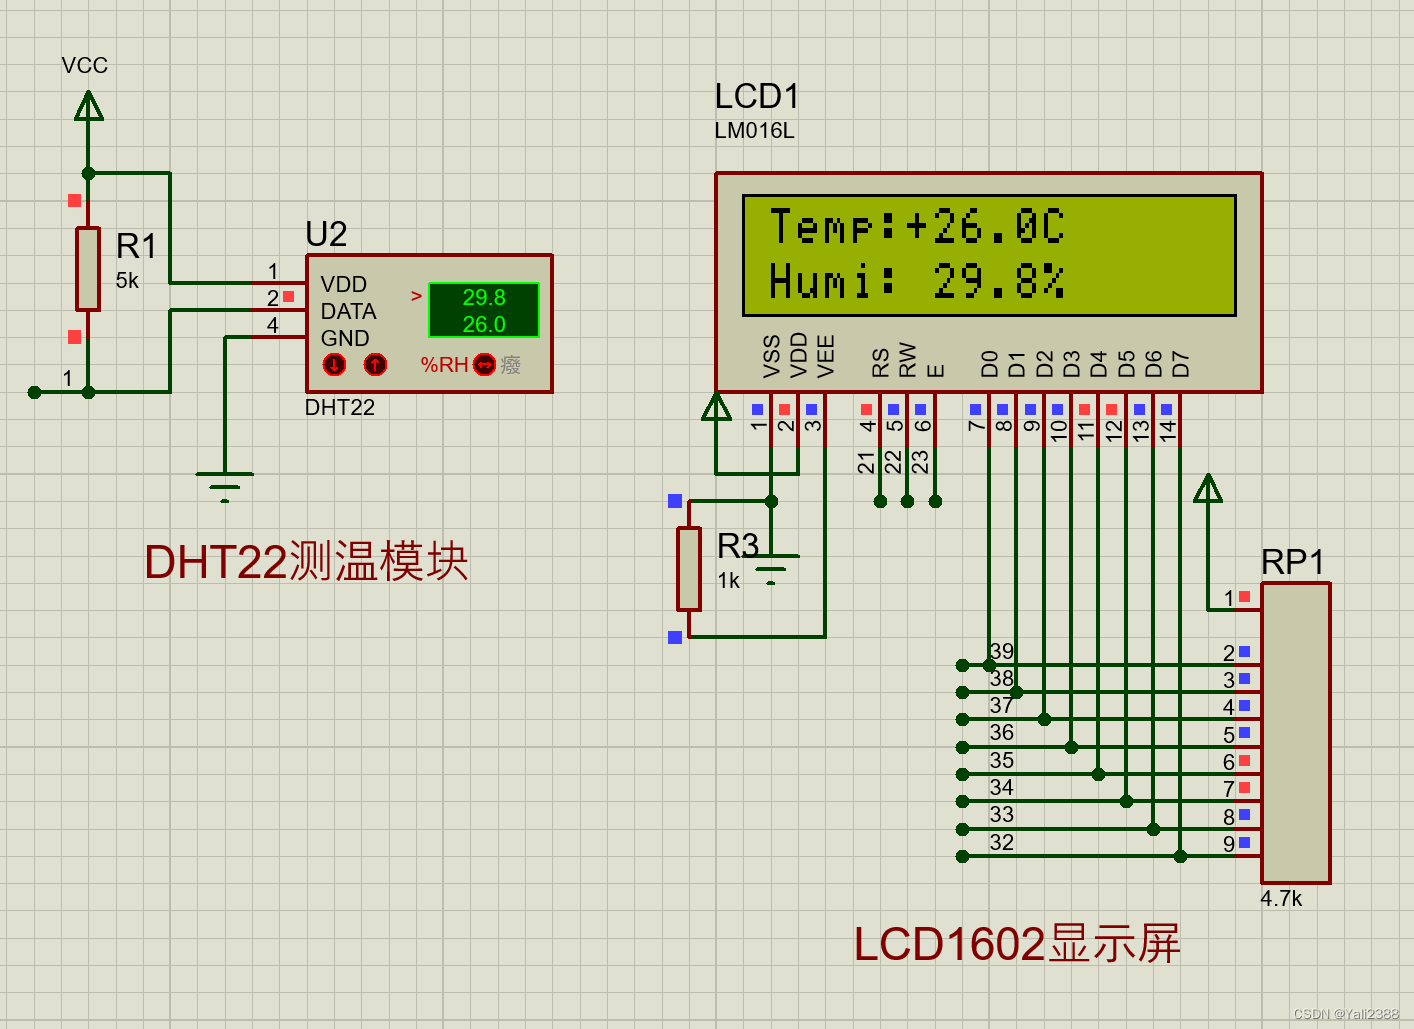The width and height of the screenshot is (1414, 1029).
Task: Click the U2 reference label
Action: (x=326, y=234)
